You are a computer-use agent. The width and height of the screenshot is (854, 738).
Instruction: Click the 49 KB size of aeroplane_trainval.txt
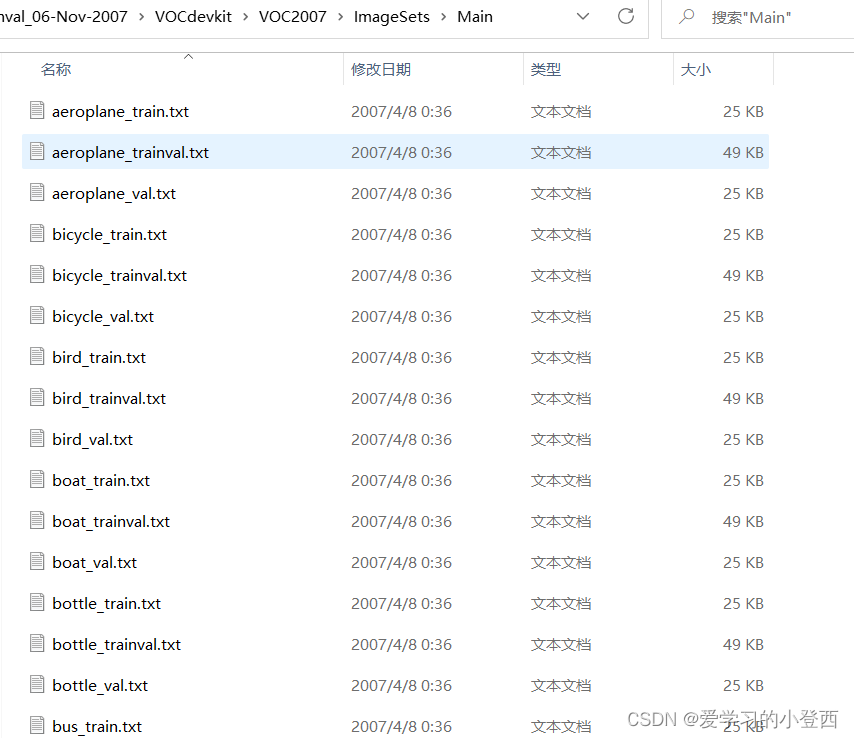[743, 153]
